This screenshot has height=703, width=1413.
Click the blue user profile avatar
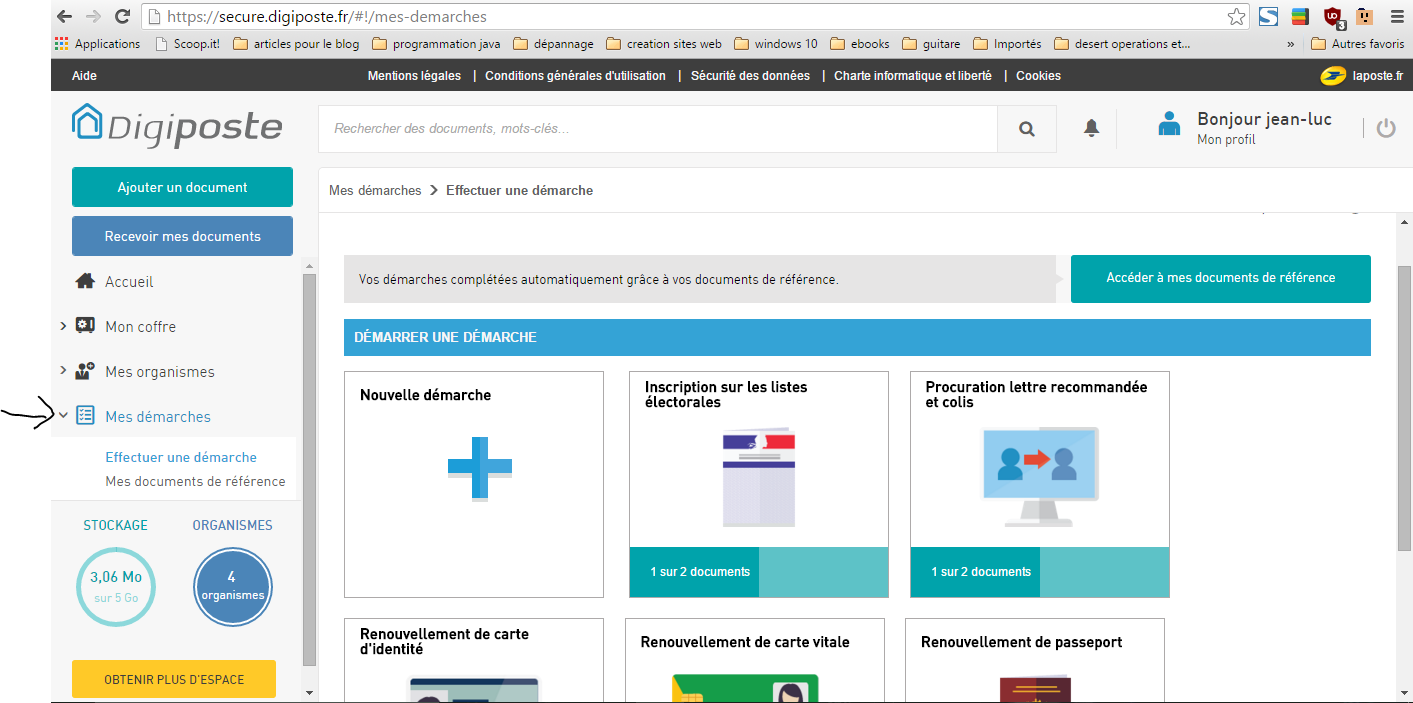coord(1169,124)
